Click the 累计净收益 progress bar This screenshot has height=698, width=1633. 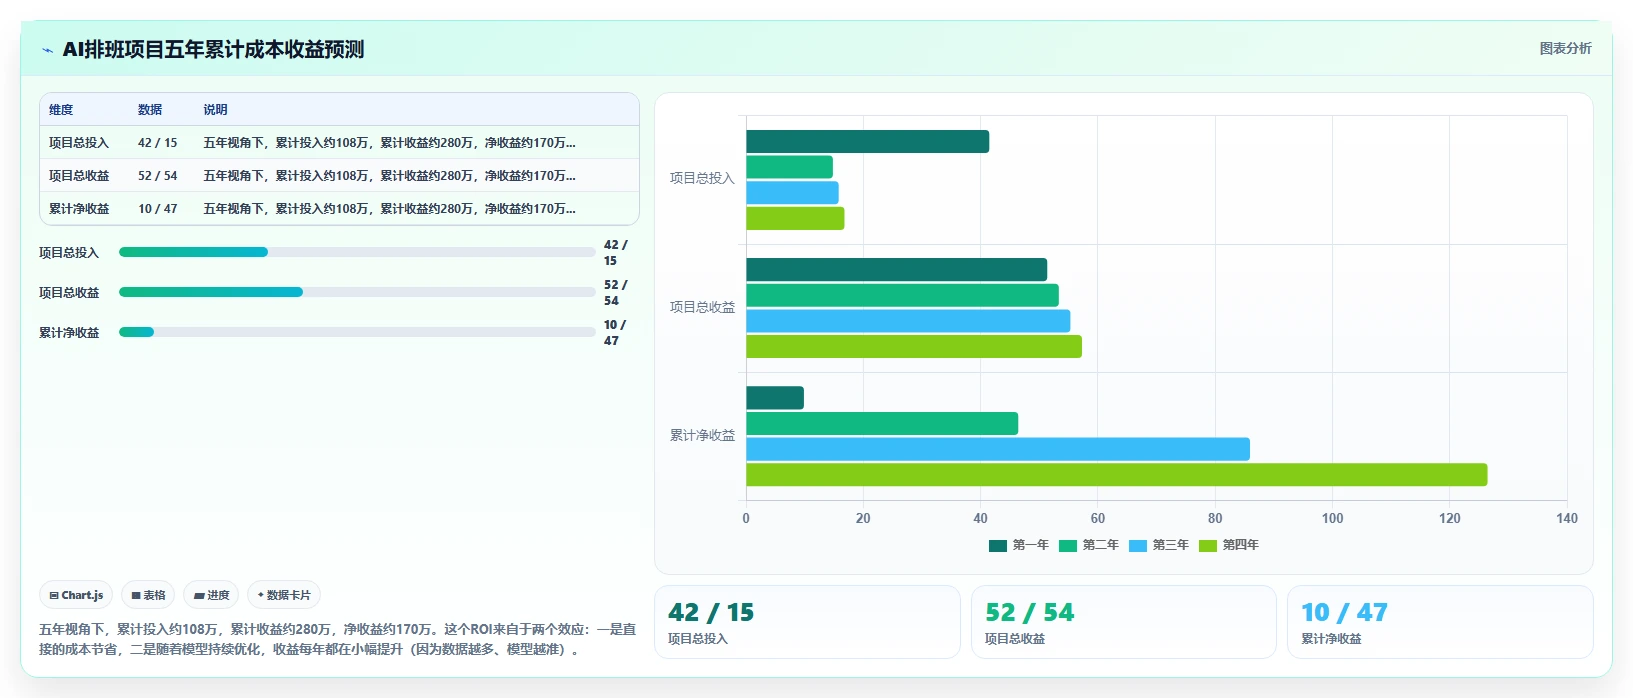point(357,332)
